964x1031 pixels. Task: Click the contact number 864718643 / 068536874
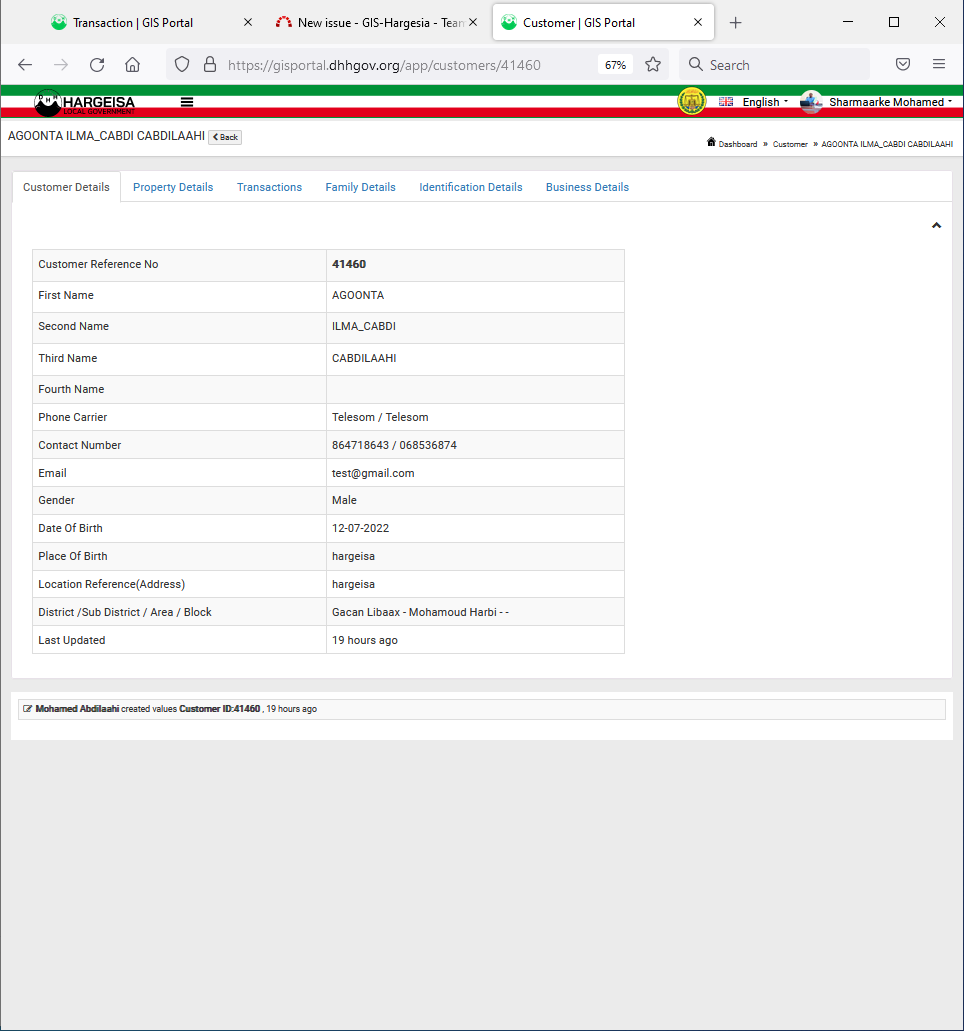(x=394, y=445)
